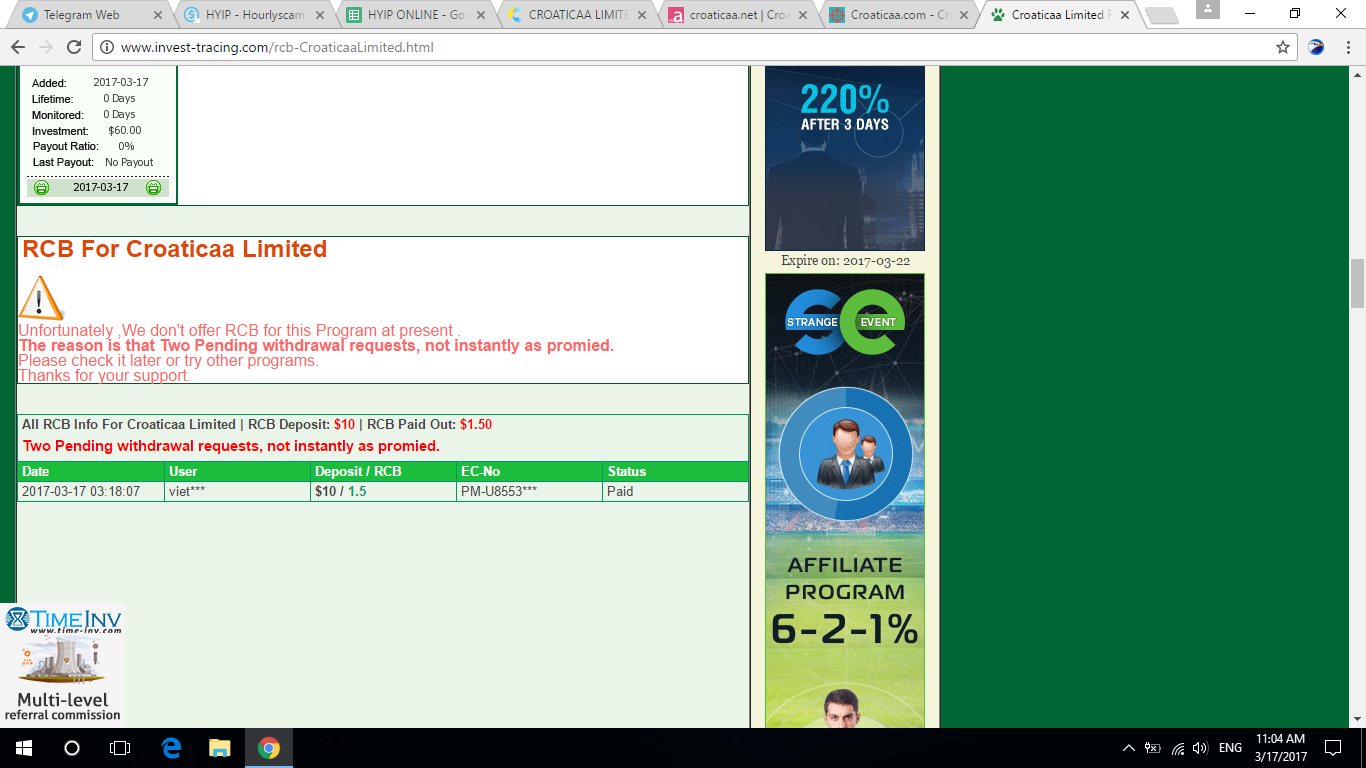Screen dimensions: 1366x768
Task: Switch to the HYIP - Hourlyscam tab
Action: coord(248,15)
